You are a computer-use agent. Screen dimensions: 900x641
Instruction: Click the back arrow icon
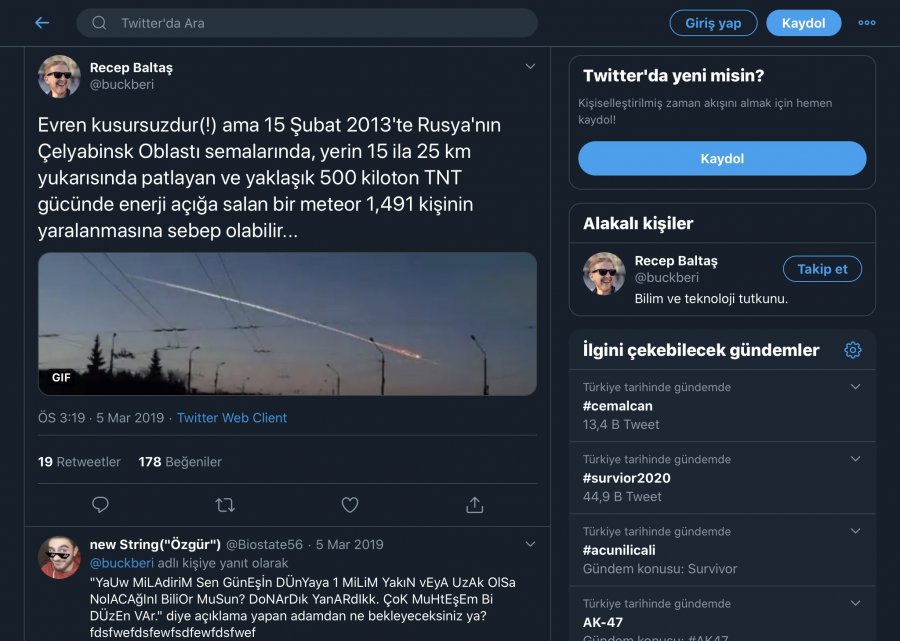coord(42,23)
